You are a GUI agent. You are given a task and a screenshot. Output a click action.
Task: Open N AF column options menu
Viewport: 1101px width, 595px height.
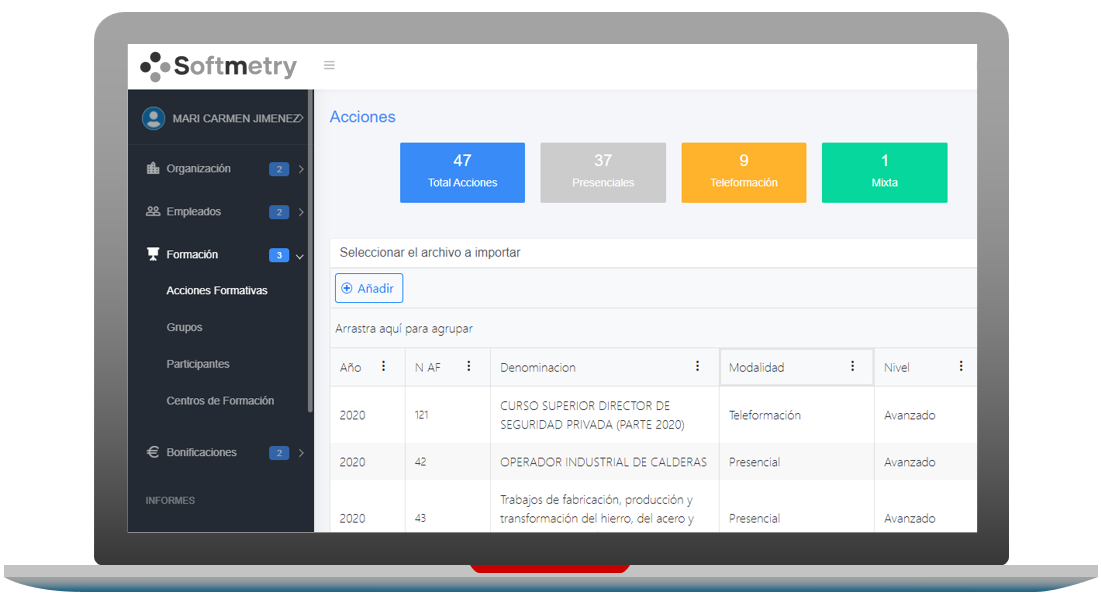(x=469, y=366)
